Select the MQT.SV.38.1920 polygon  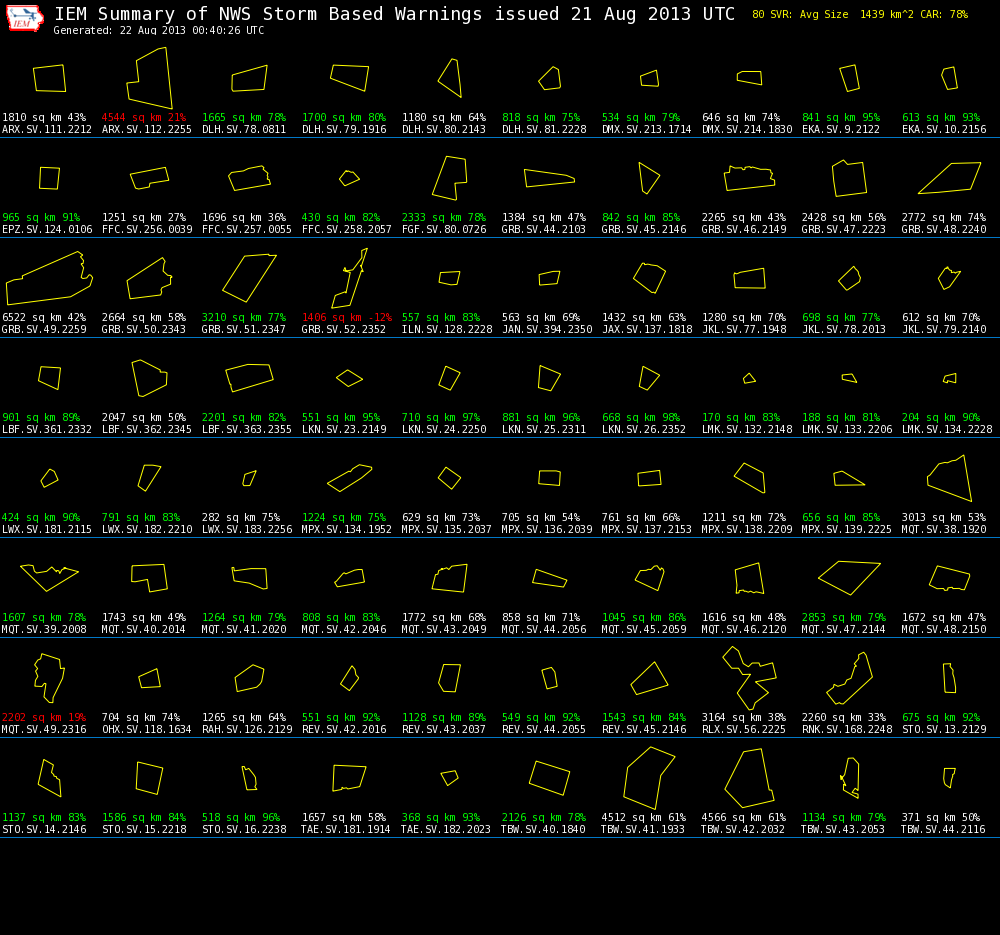pyautogui.click(x=950, y=478)
